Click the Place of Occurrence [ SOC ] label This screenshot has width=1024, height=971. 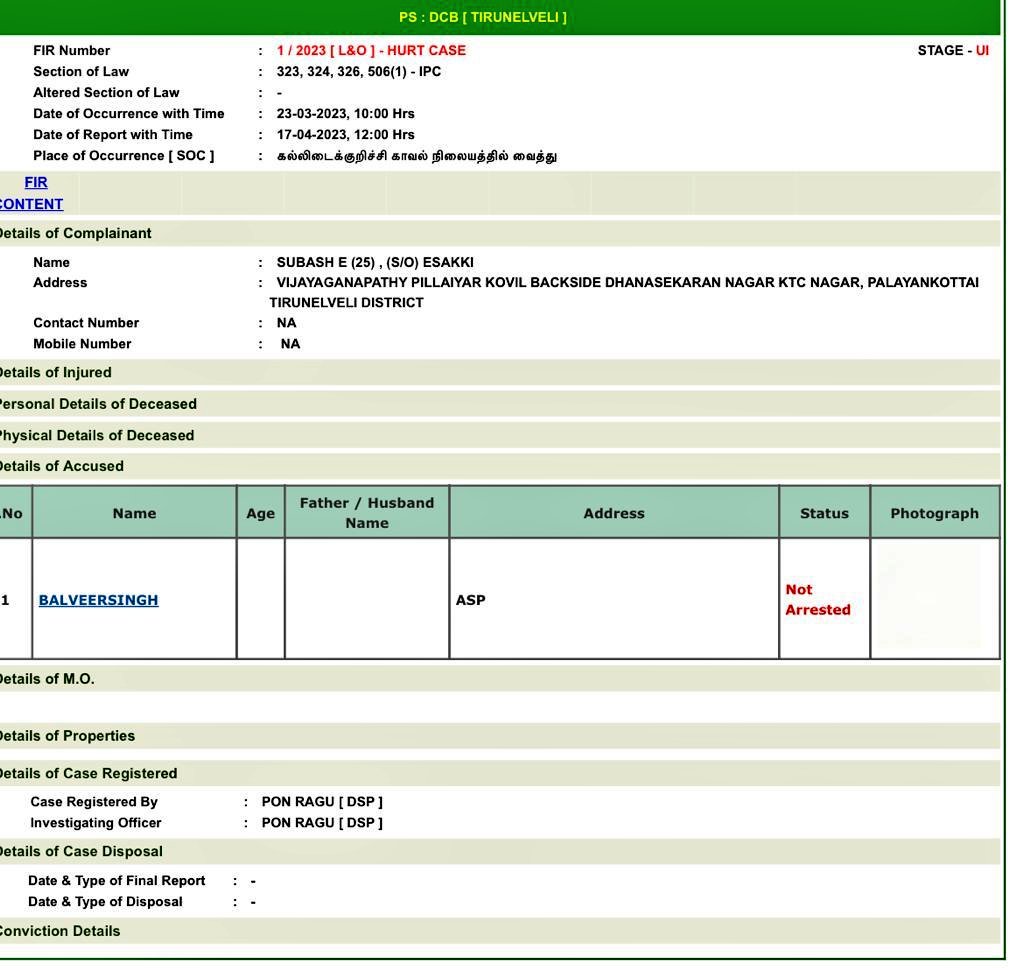pos(123,155)
